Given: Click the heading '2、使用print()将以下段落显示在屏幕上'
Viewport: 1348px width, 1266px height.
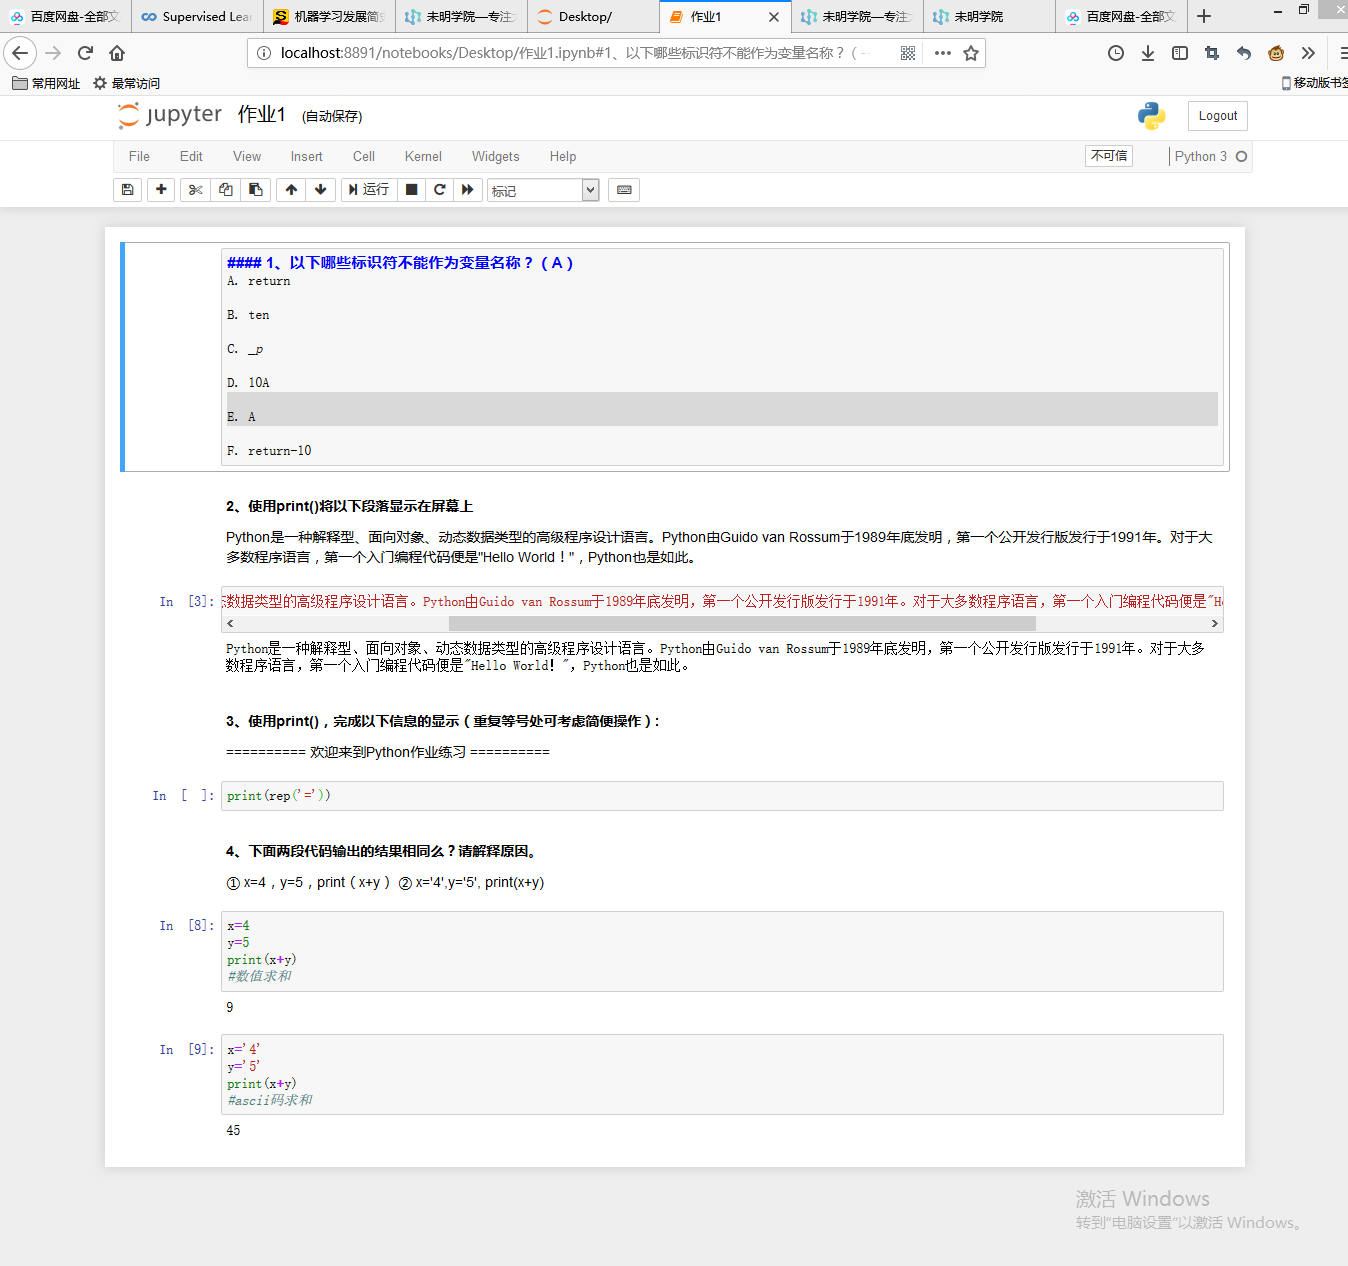Looking at the screenshot, I should (x=349, y=506).
